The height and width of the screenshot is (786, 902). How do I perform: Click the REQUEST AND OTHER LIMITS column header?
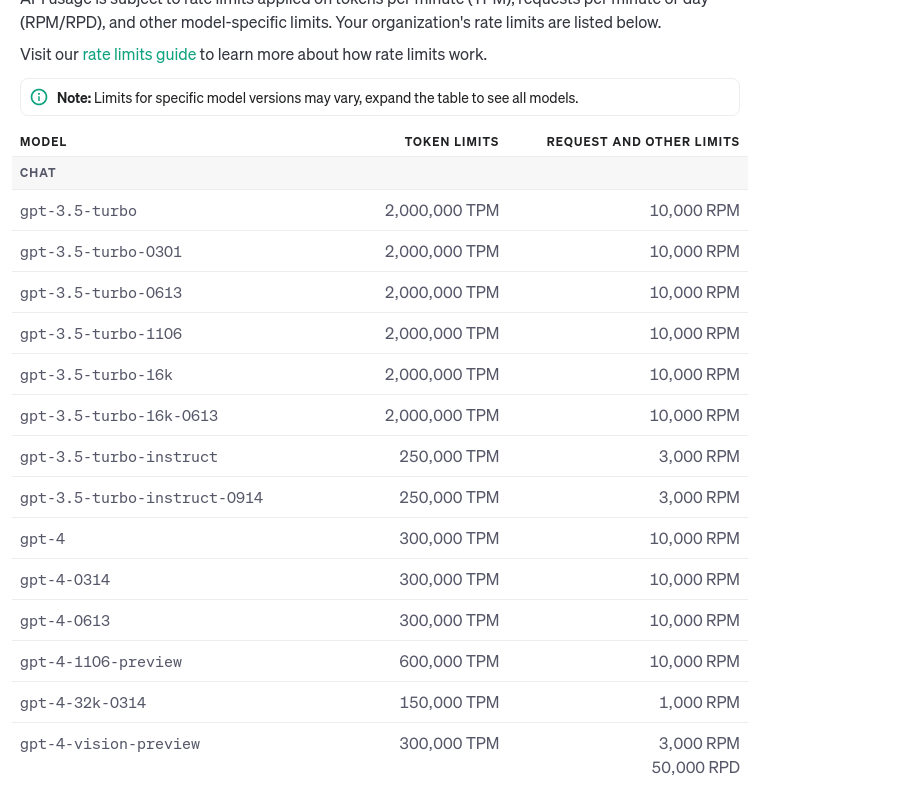click(643, 142)
